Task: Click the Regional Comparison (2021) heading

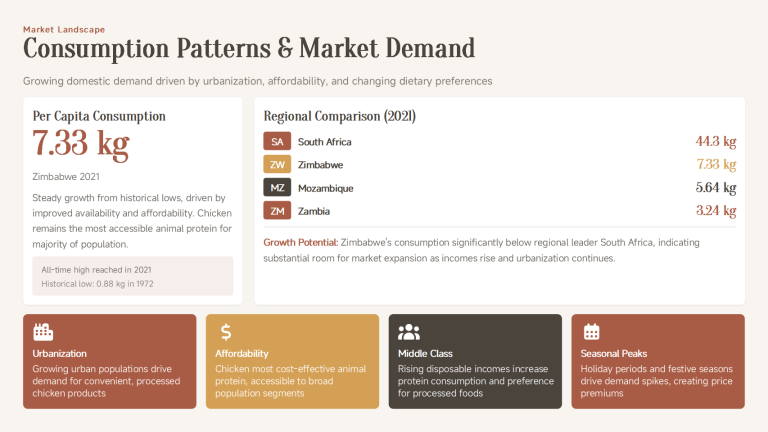Action: coord(339,116)
